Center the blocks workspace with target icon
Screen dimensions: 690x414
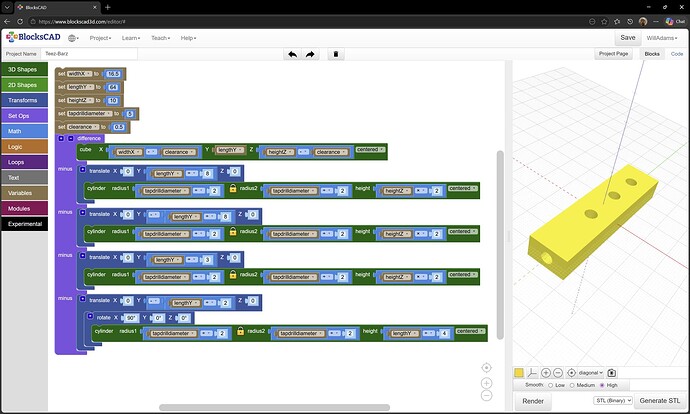click(486, 367)
